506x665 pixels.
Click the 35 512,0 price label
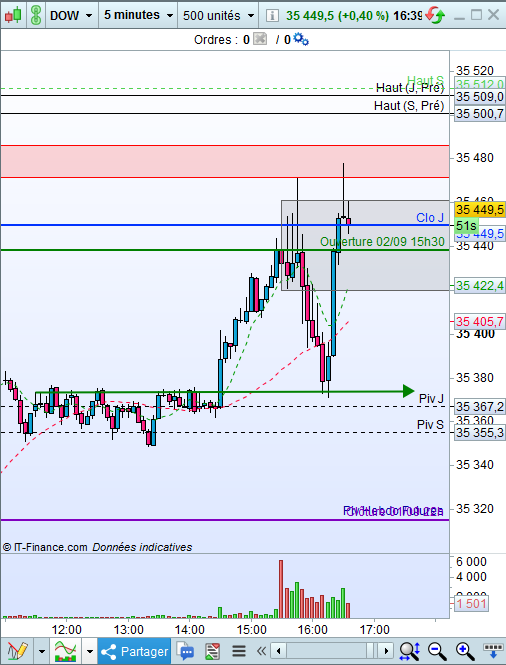(x=480, y=84)
